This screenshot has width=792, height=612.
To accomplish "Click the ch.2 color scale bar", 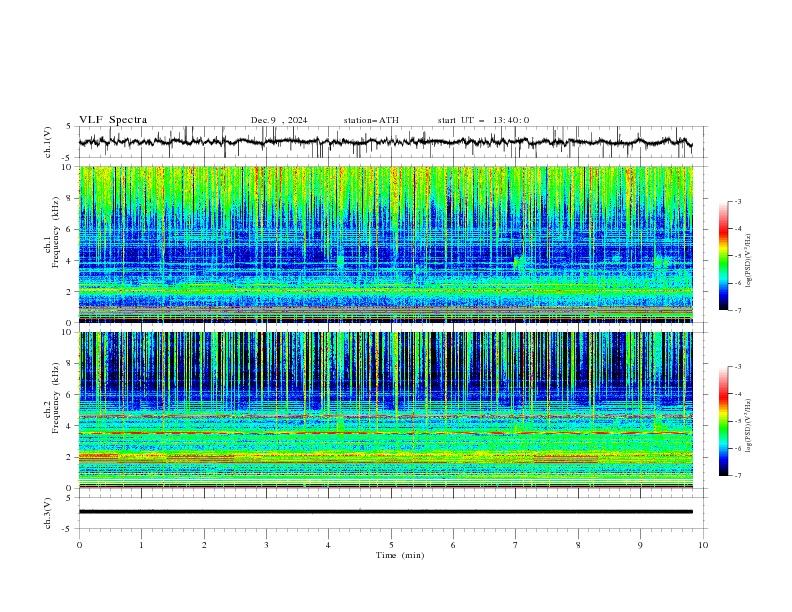I will (724, 421).
